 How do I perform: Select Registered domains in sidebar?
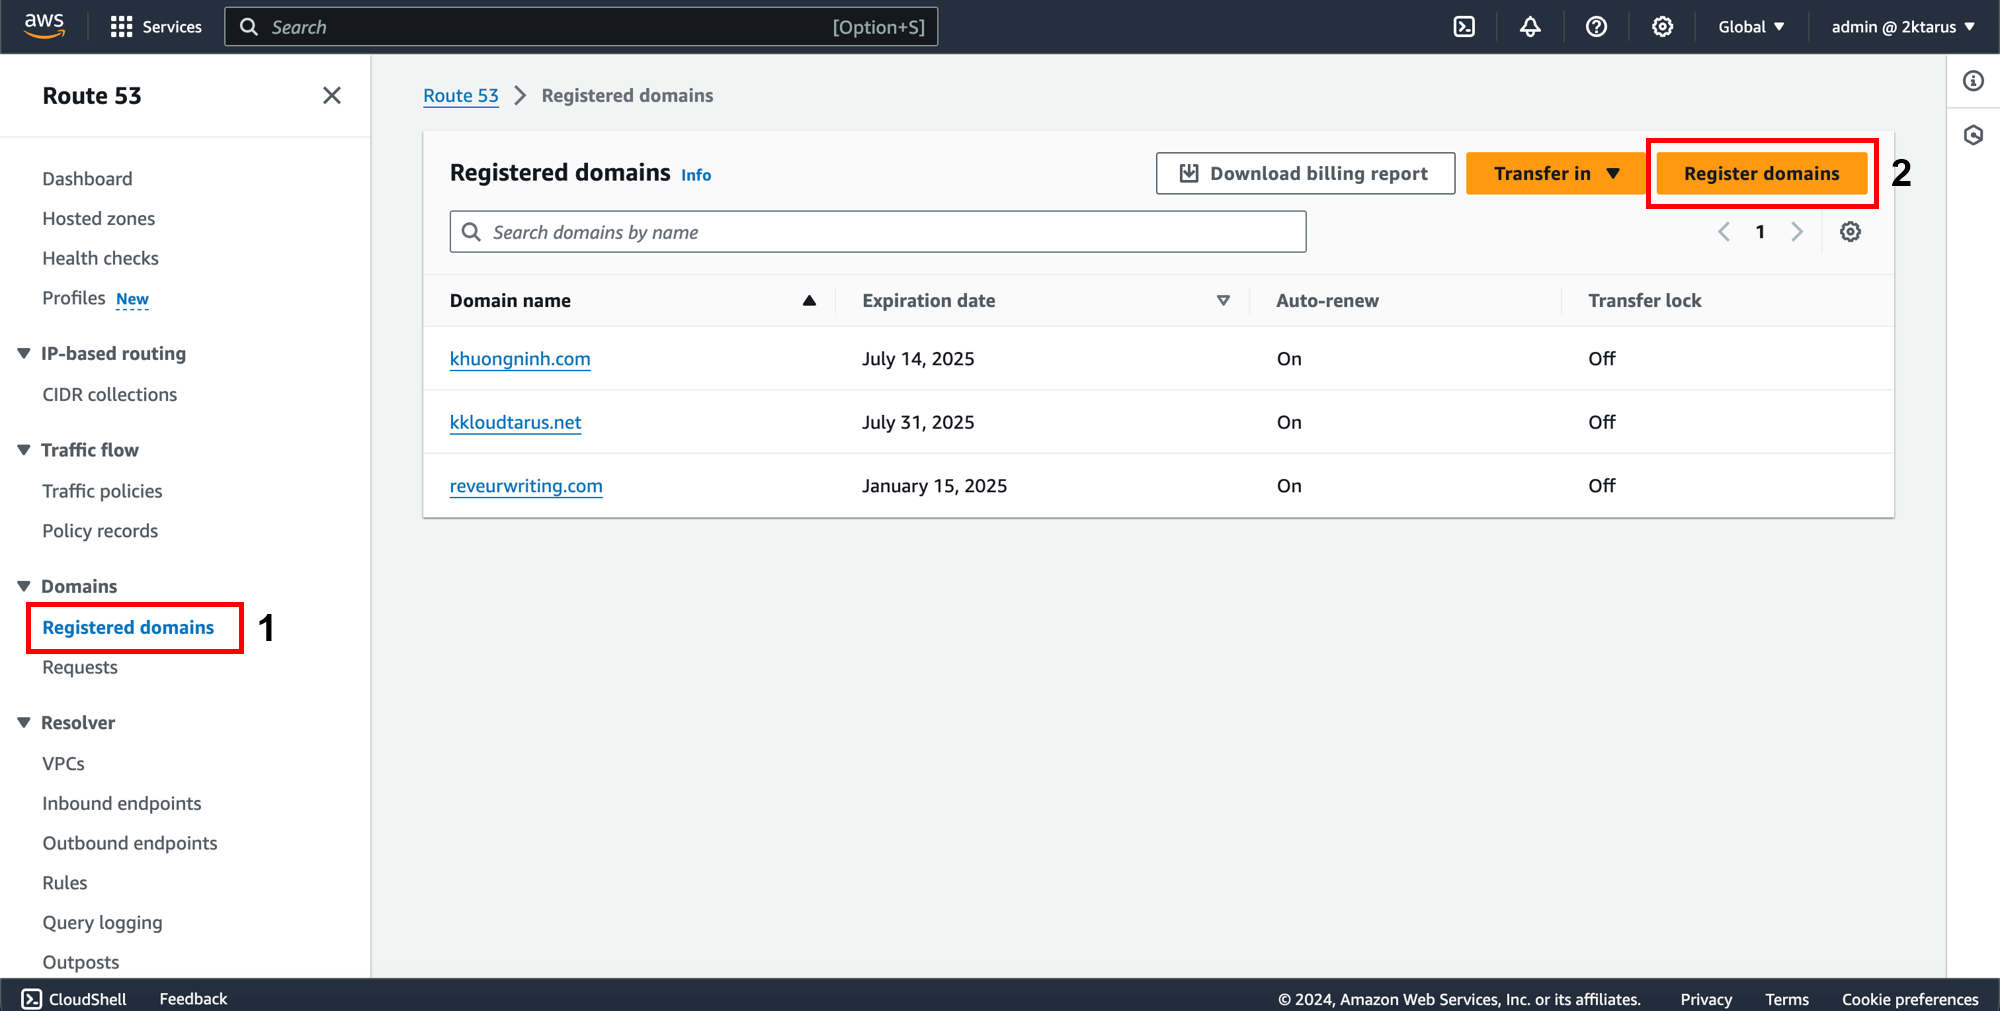click(x=128, y=627)
